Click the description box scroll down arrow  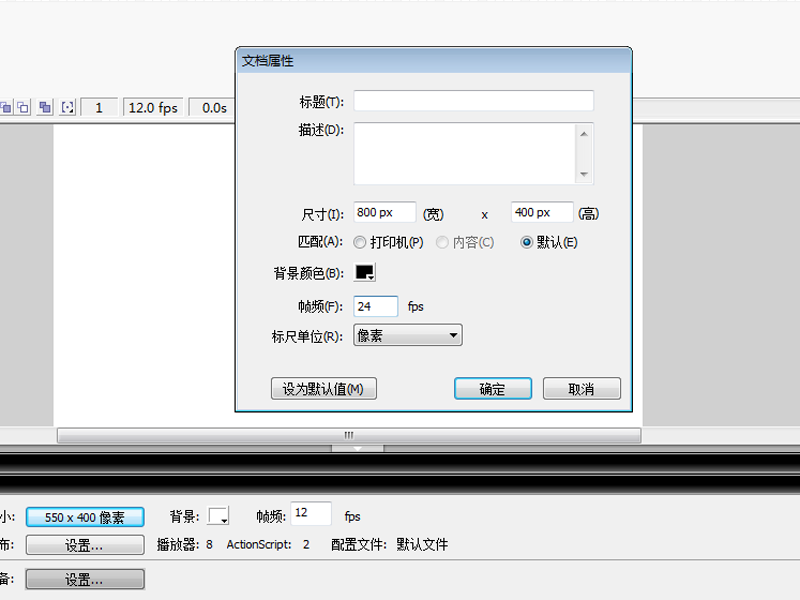[584, 174]
